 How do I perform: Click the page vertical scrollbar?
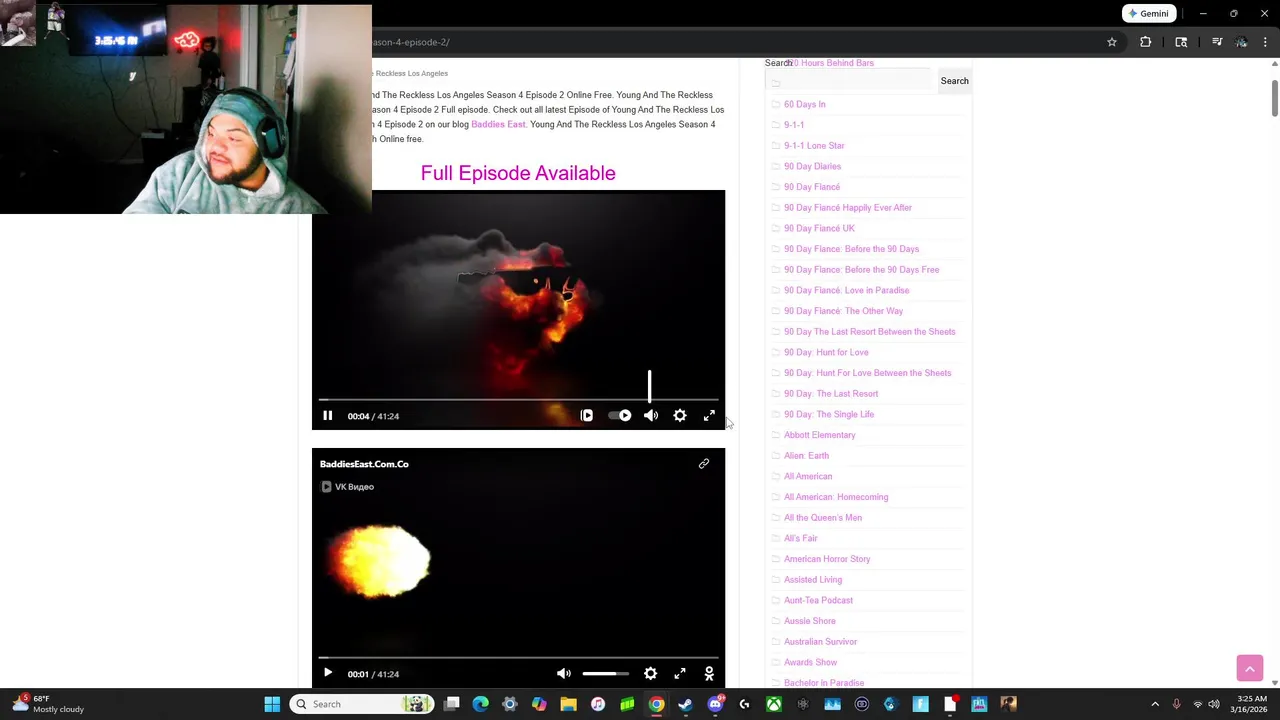click(x=1274, y=97)
